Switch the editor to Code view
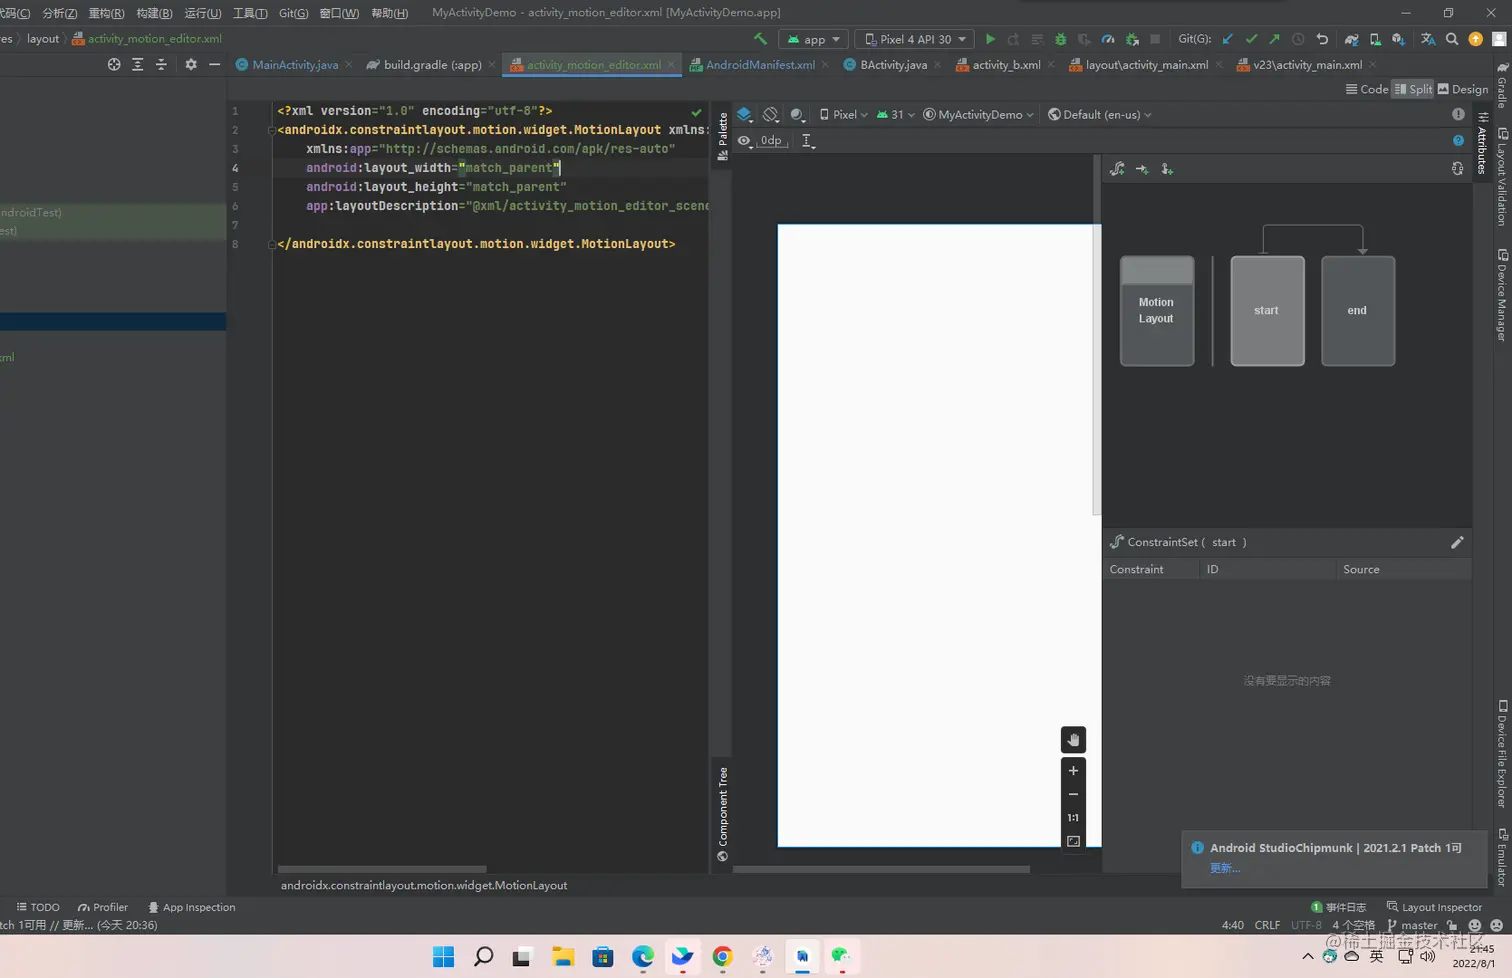Screen dimensions: 1512x978 pyautogui.click(x=1367, y=89)
